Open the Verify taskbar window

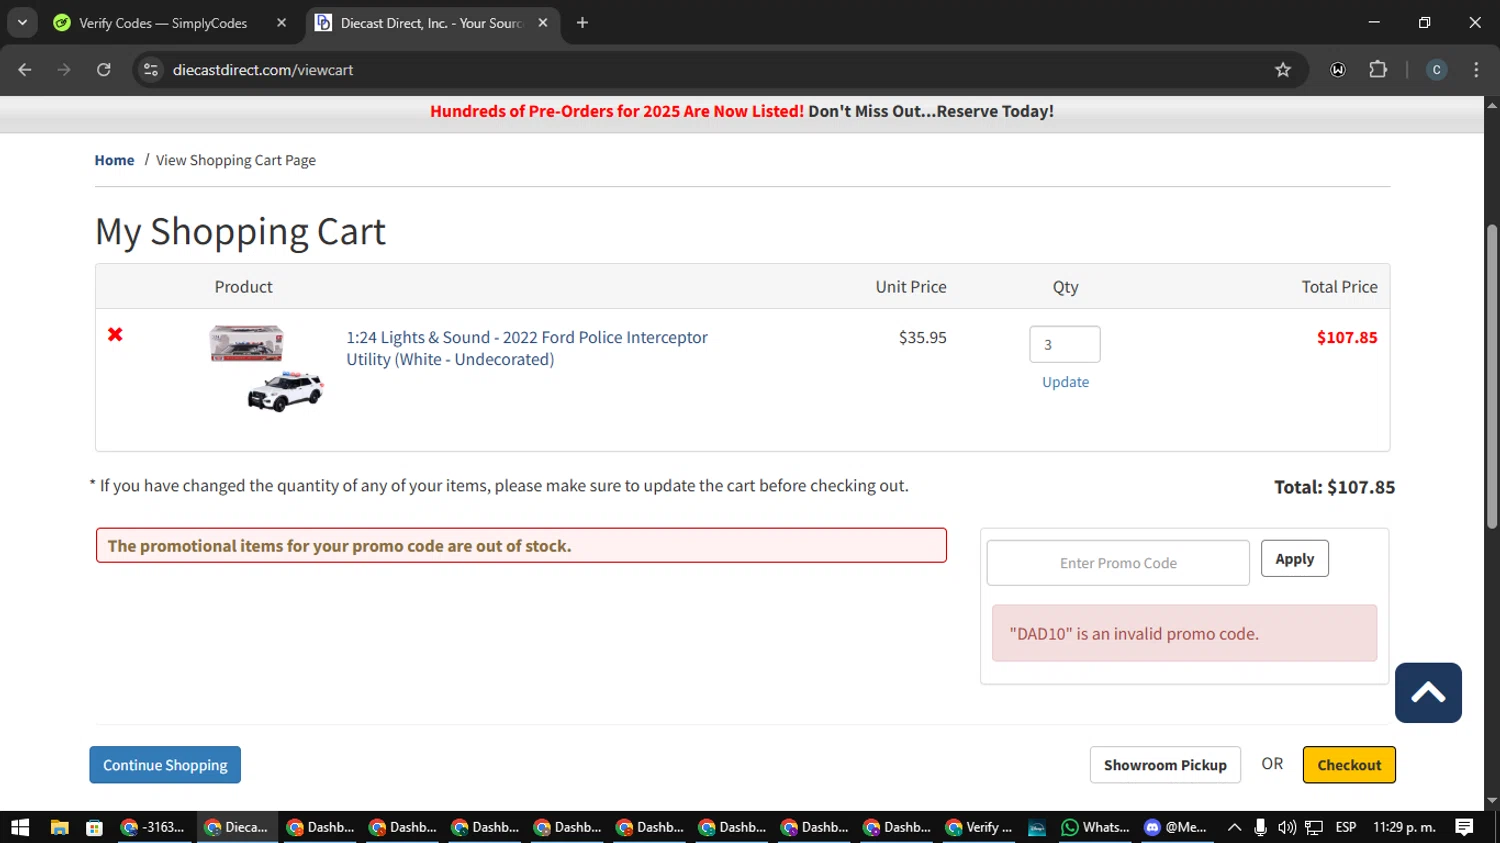tap(980, 827)
